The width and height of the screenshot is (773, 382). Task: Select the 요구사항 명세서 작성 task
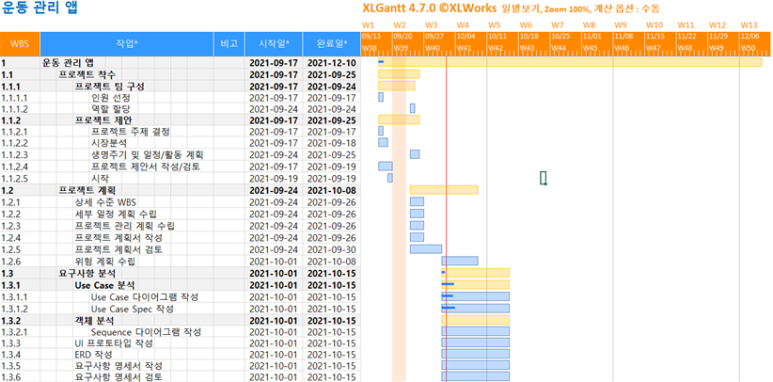118,366
